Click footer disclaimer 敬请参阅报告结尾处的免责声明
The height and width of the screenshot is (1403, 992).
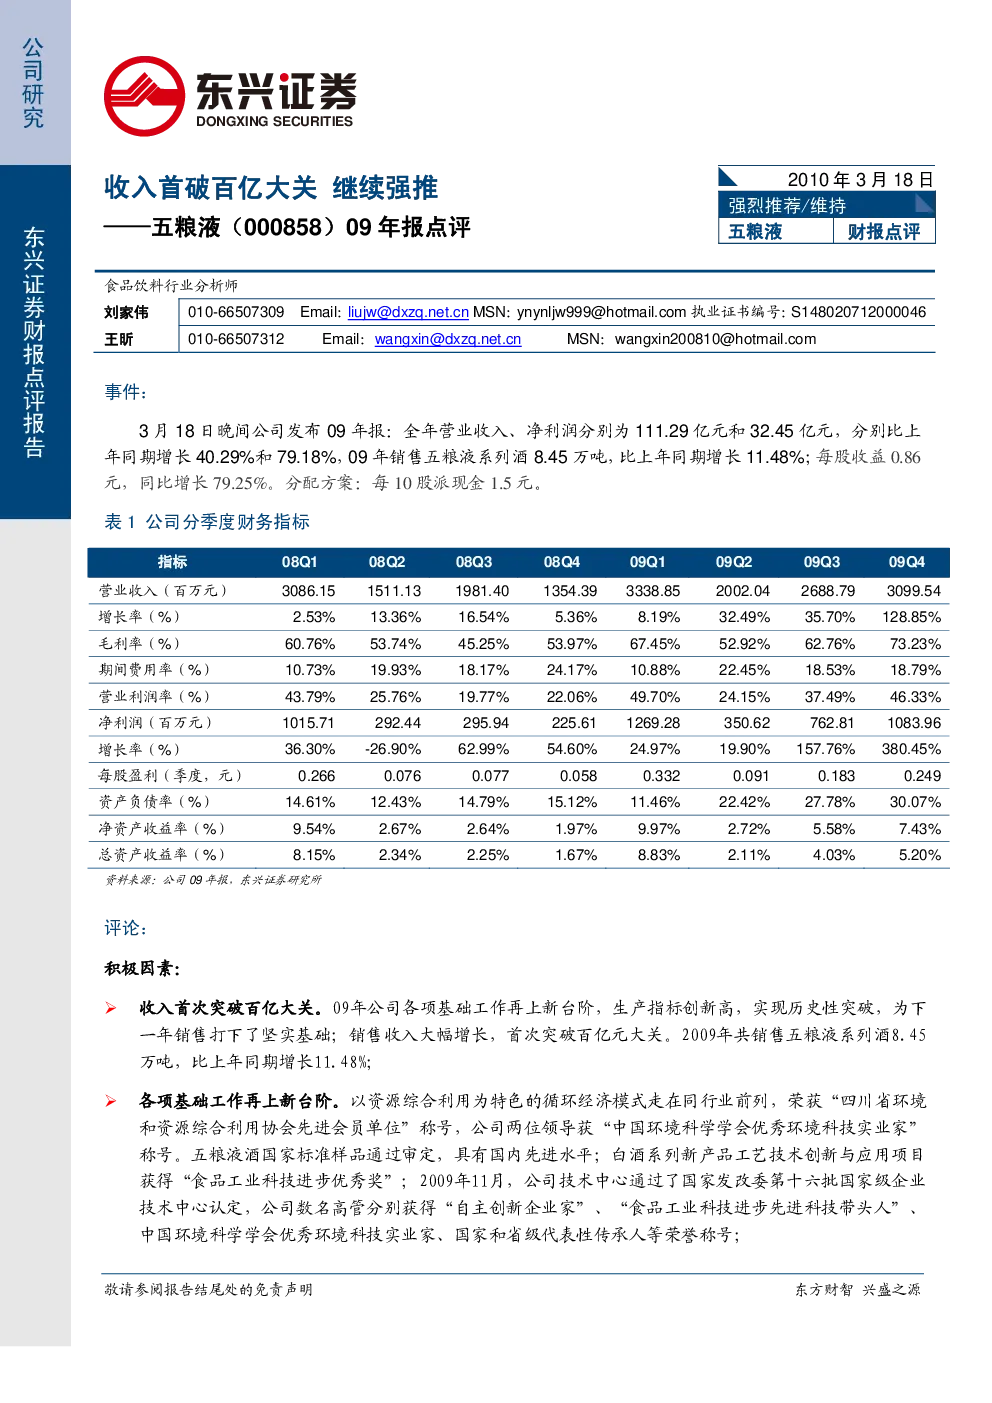pyautogui.click(x=208, y=1290)
